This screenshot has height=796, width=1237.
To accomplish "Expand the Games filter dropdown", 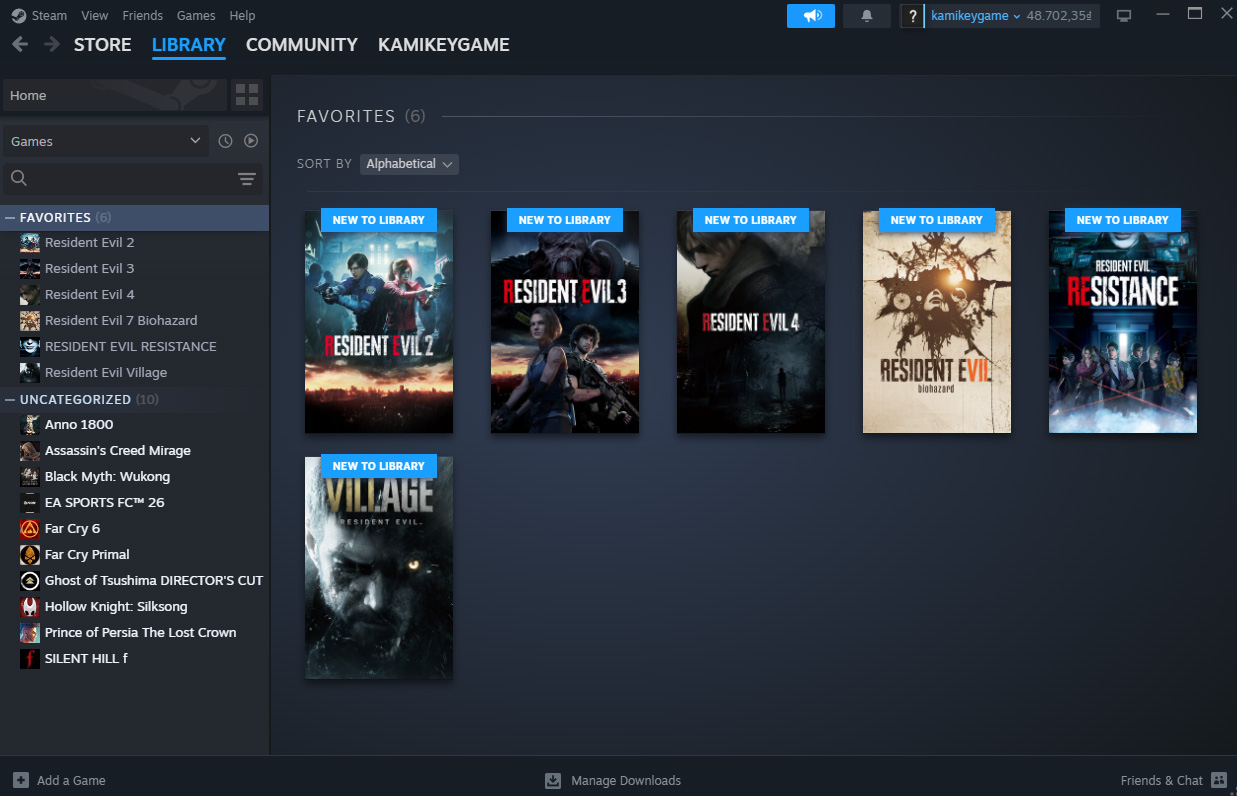I will [x=105, y=141].
